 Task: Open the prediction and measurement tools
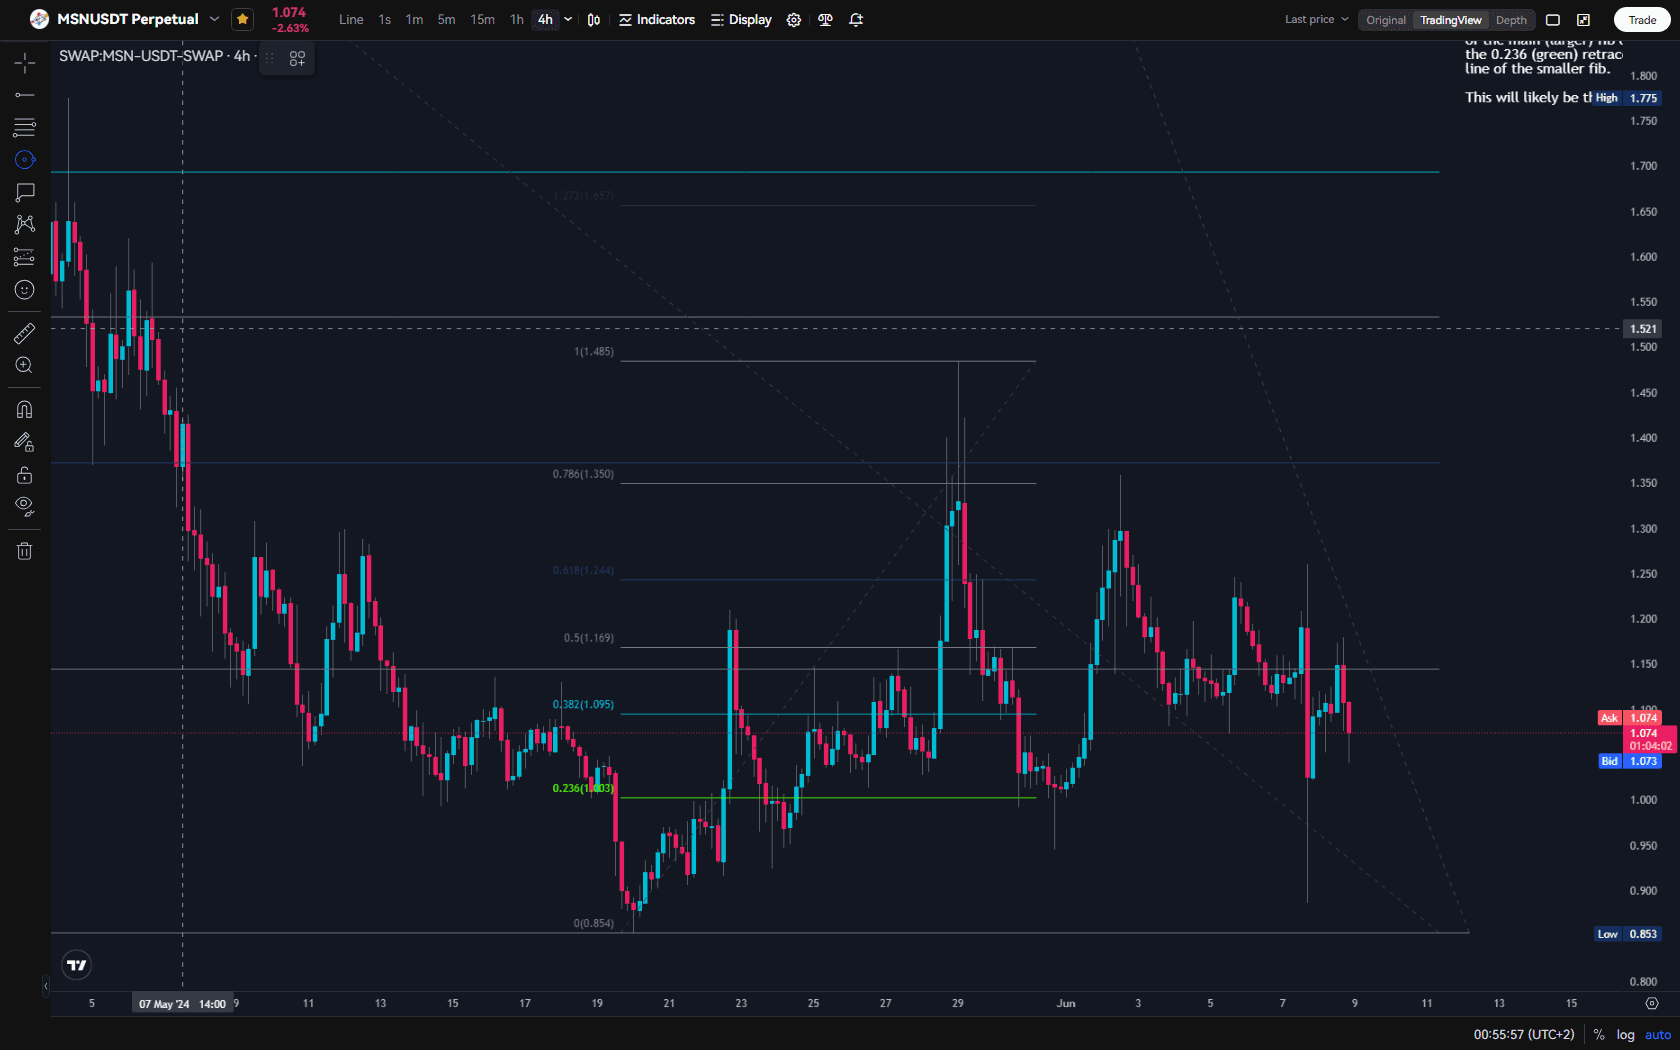(25, 257)
